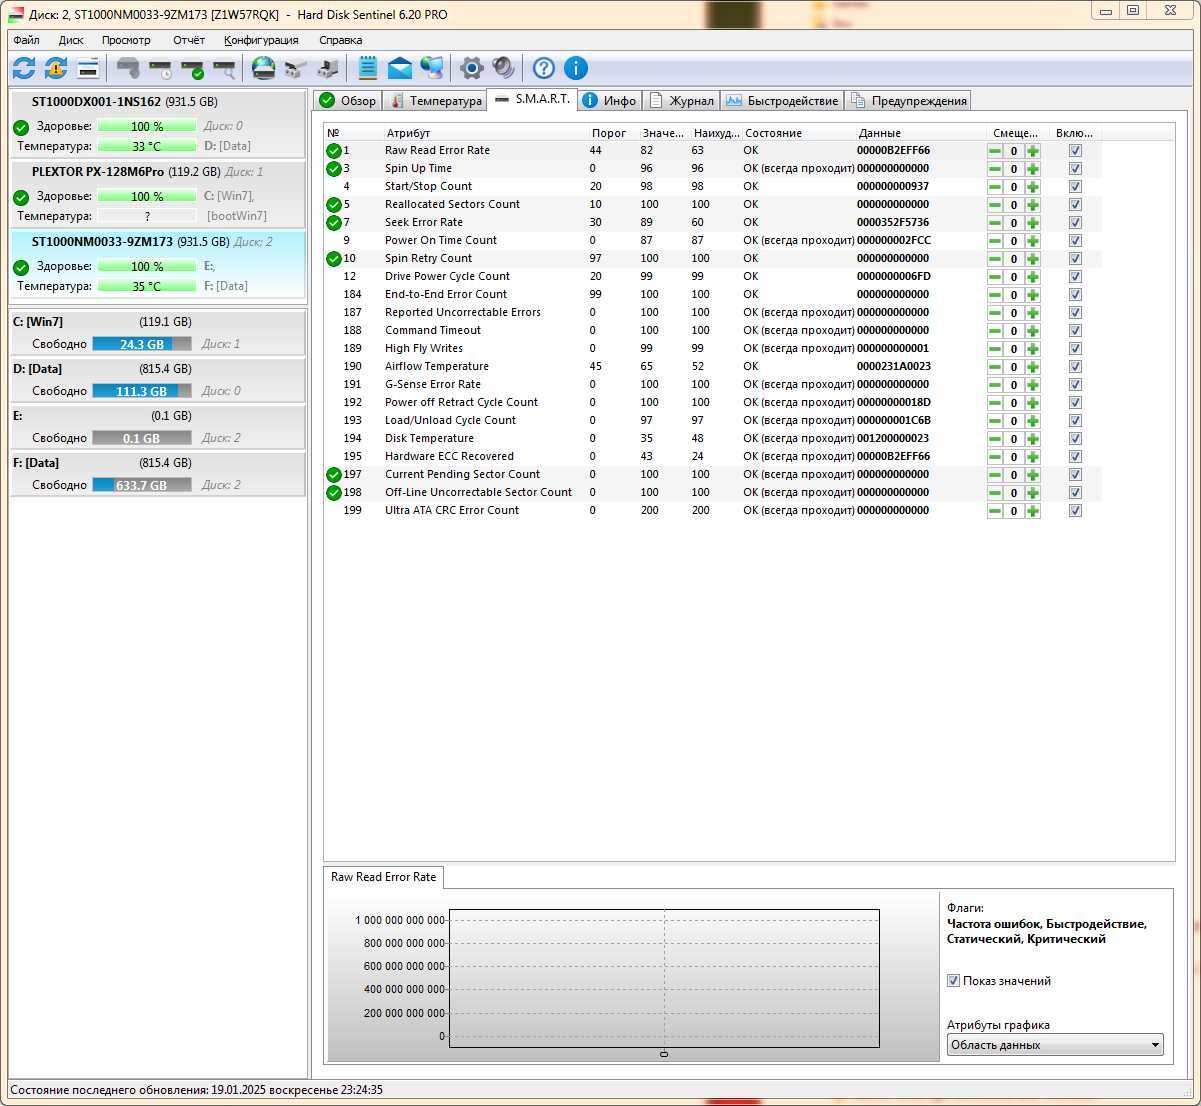Uncheck enable box for Spin Retry Count
The image size is (1201, 1106).
click(x=1075, y=259)
